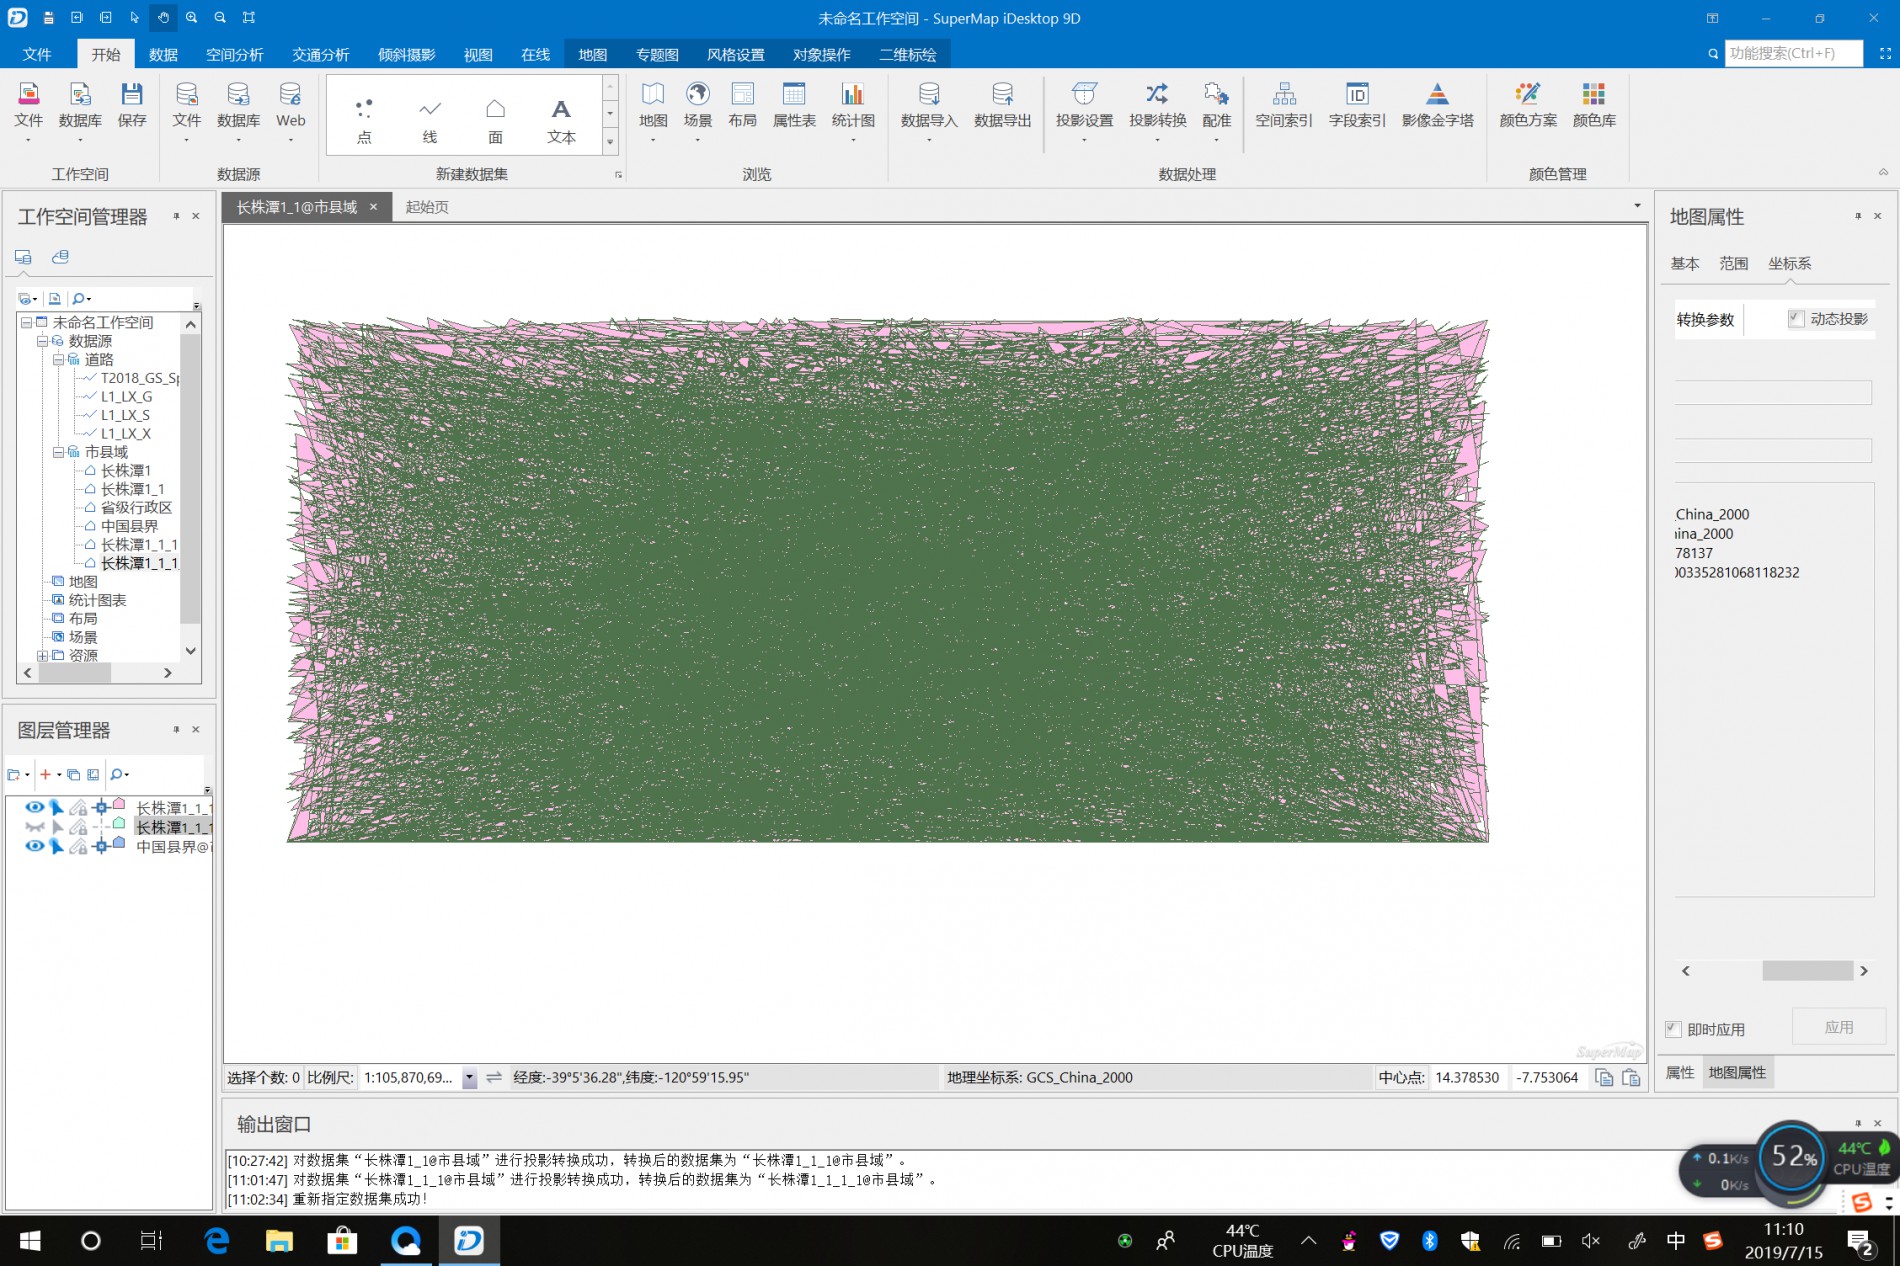Collapse the 数据源 tree node
Screen dimensions: 1900x1266
[42, 341]
